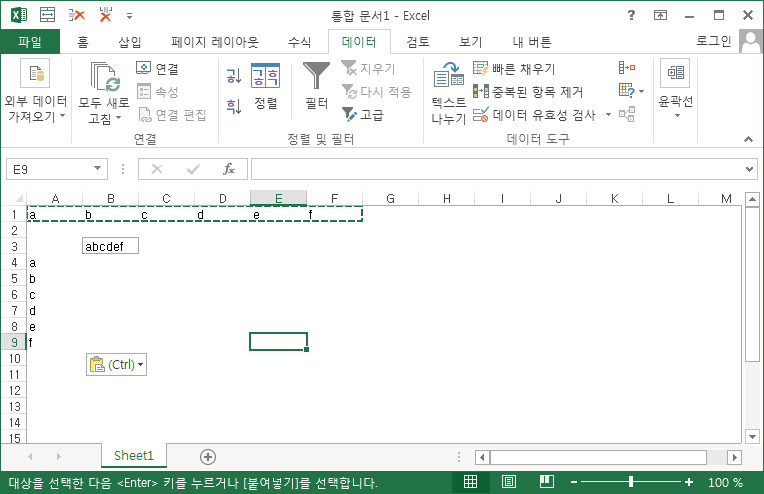This screenshot has height=494, width=764.
Task: Click cell A4 containing a
Action: pos(55,263)
